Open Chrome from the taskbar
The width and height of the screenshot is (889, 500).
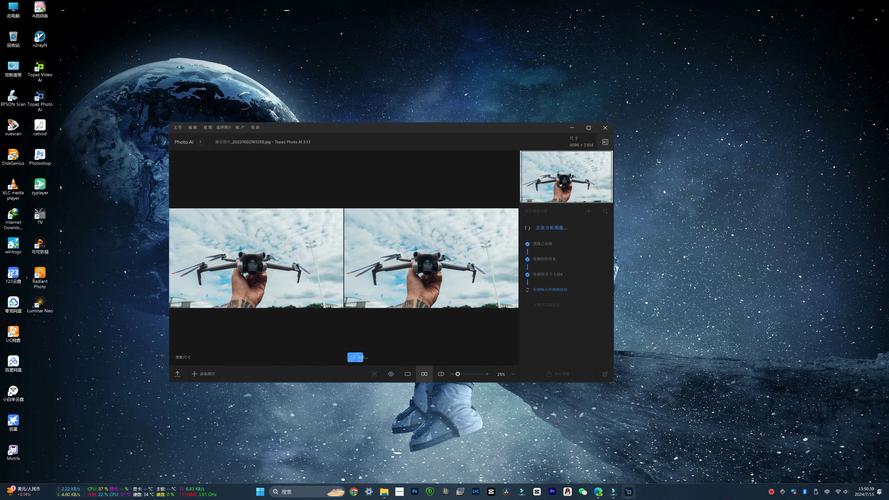(354, 491)
